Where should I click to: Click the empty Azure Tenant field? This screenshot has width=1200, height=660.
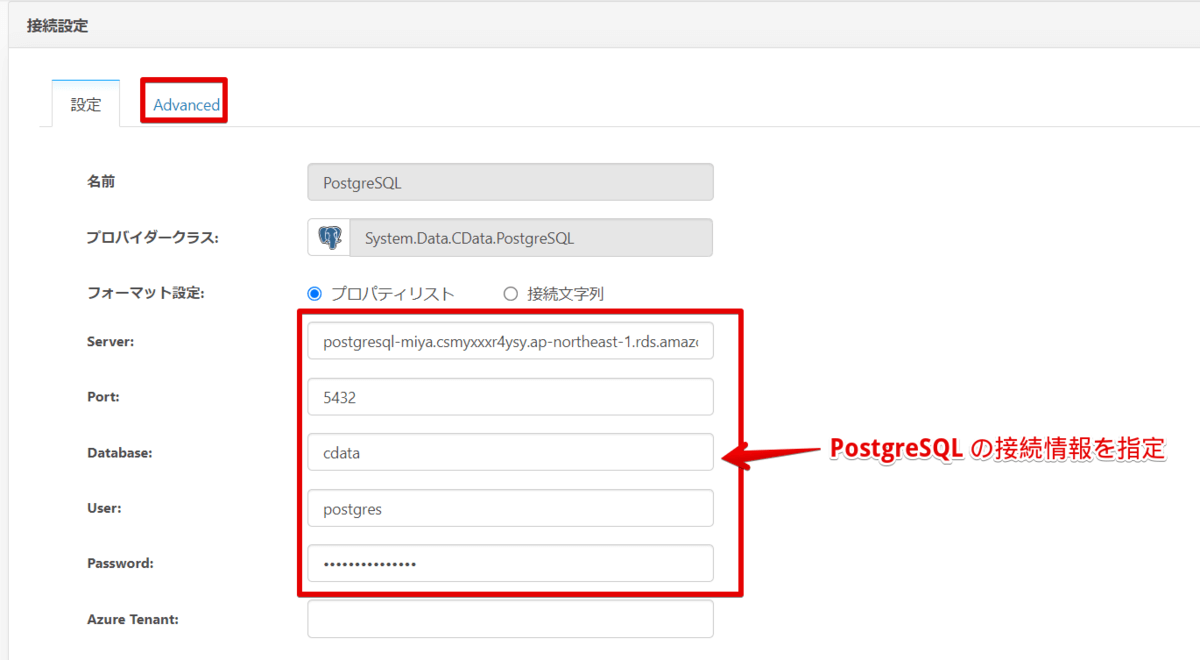point(510,619)
